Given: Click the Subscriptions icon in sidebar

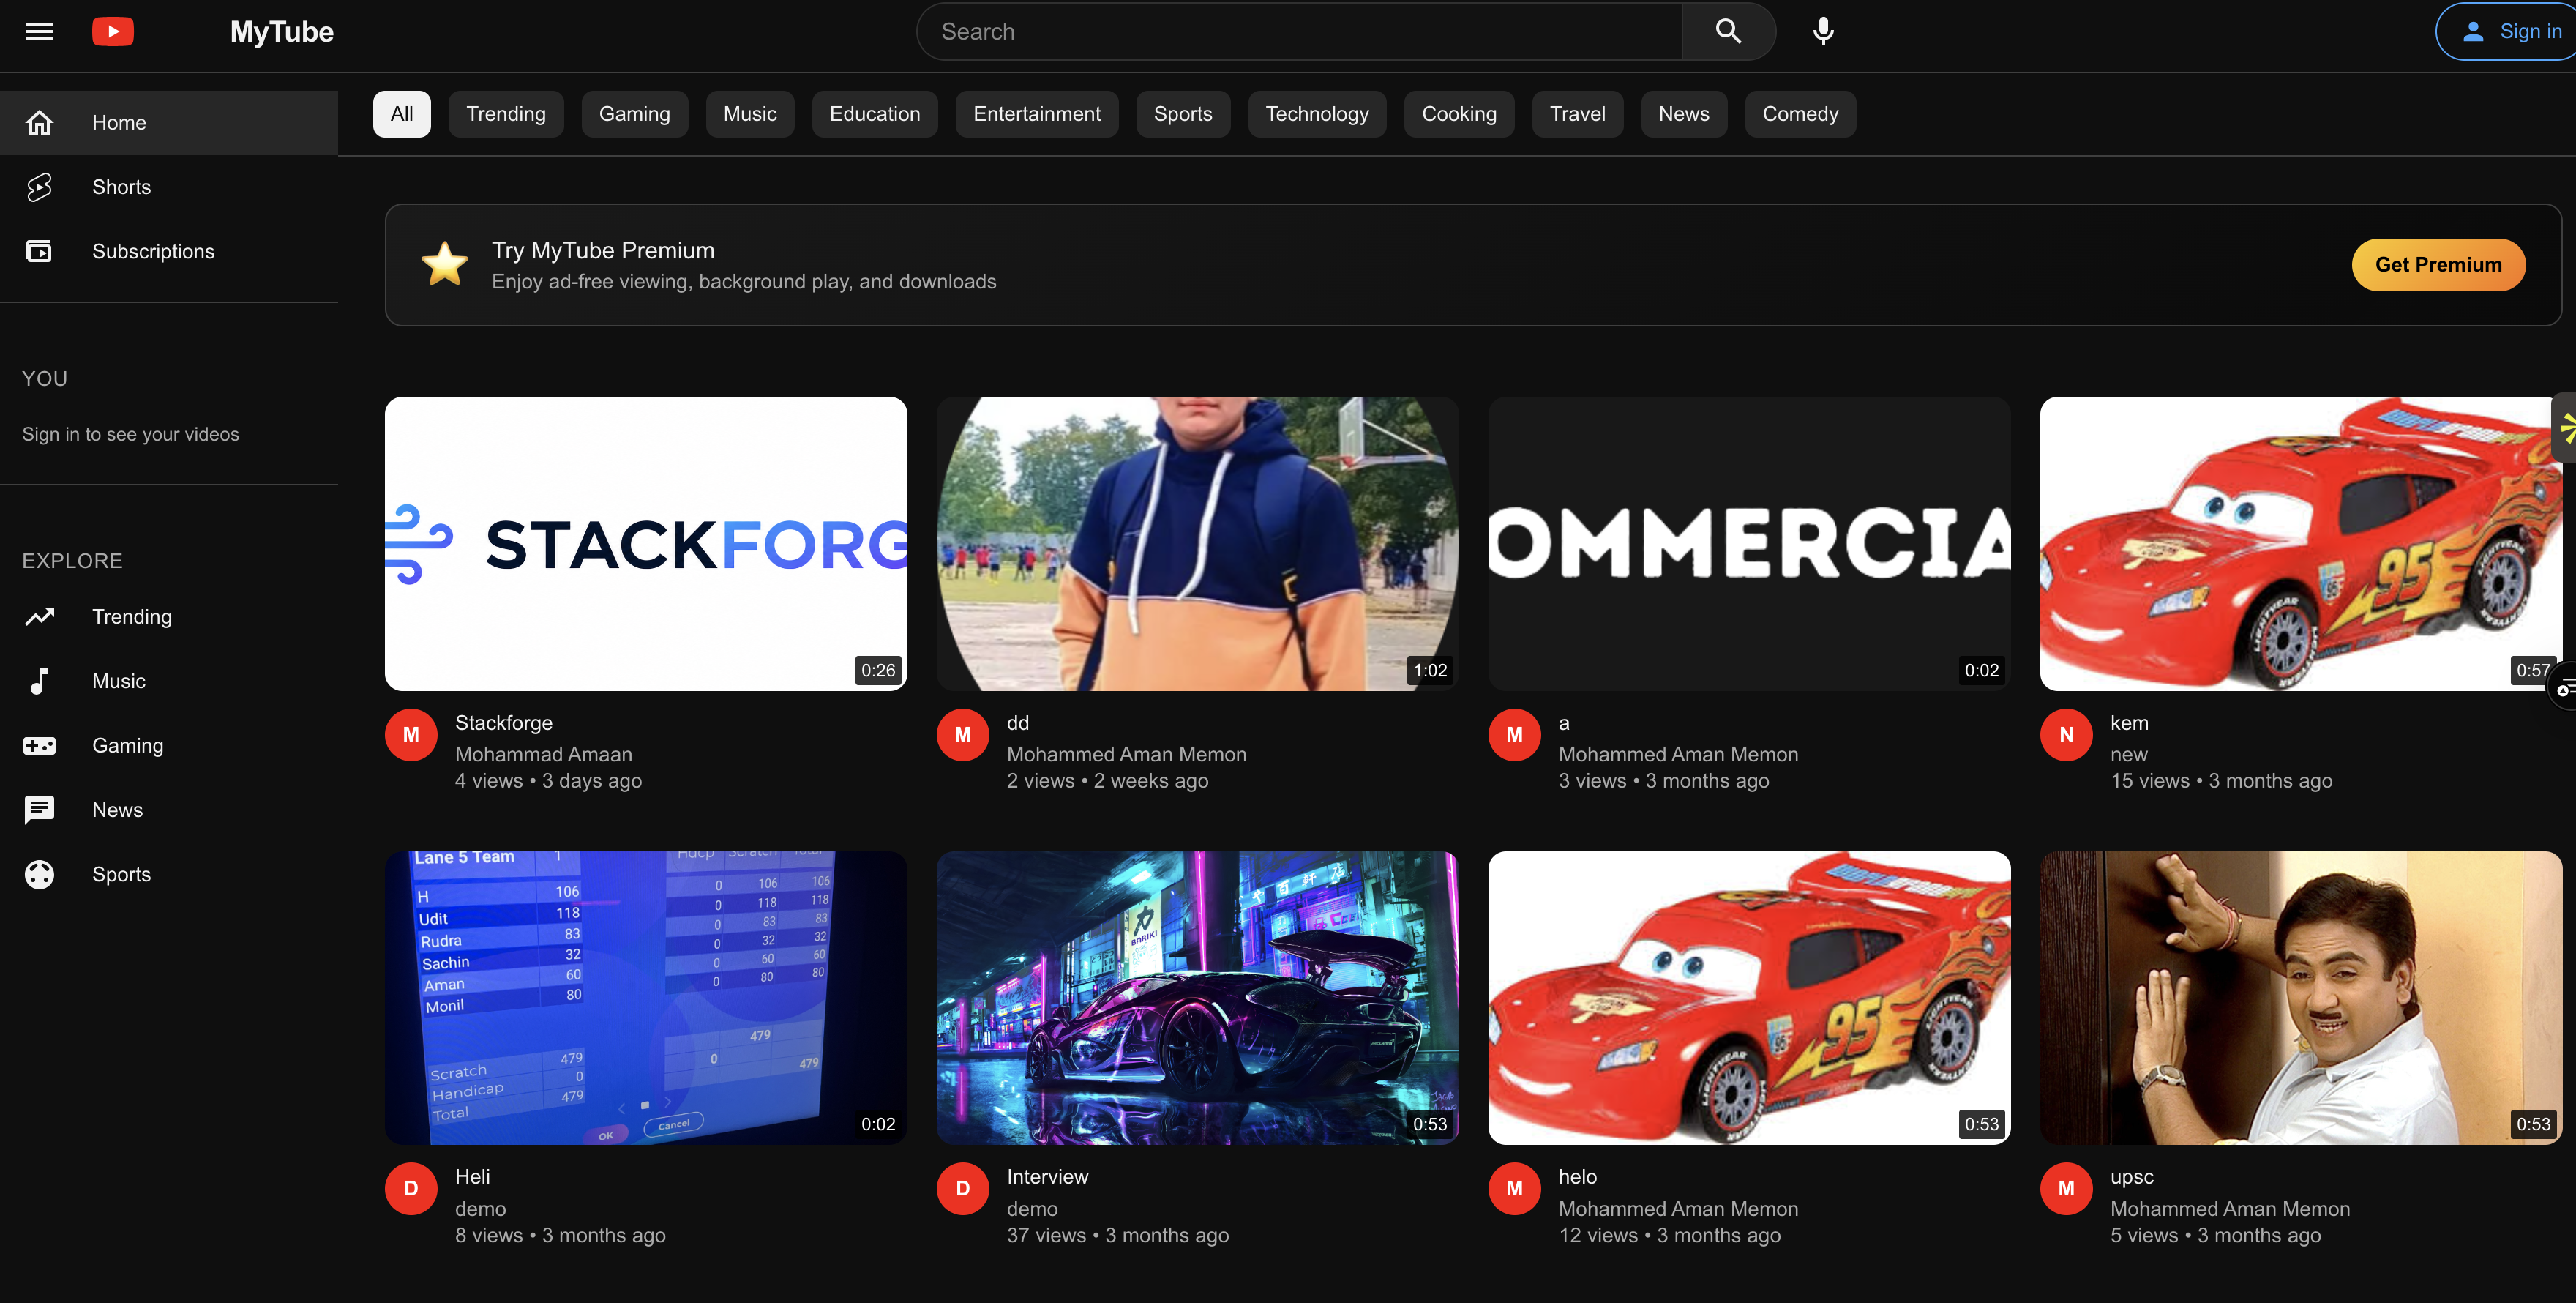Looking at the screenshot, I should click(39, 251).
